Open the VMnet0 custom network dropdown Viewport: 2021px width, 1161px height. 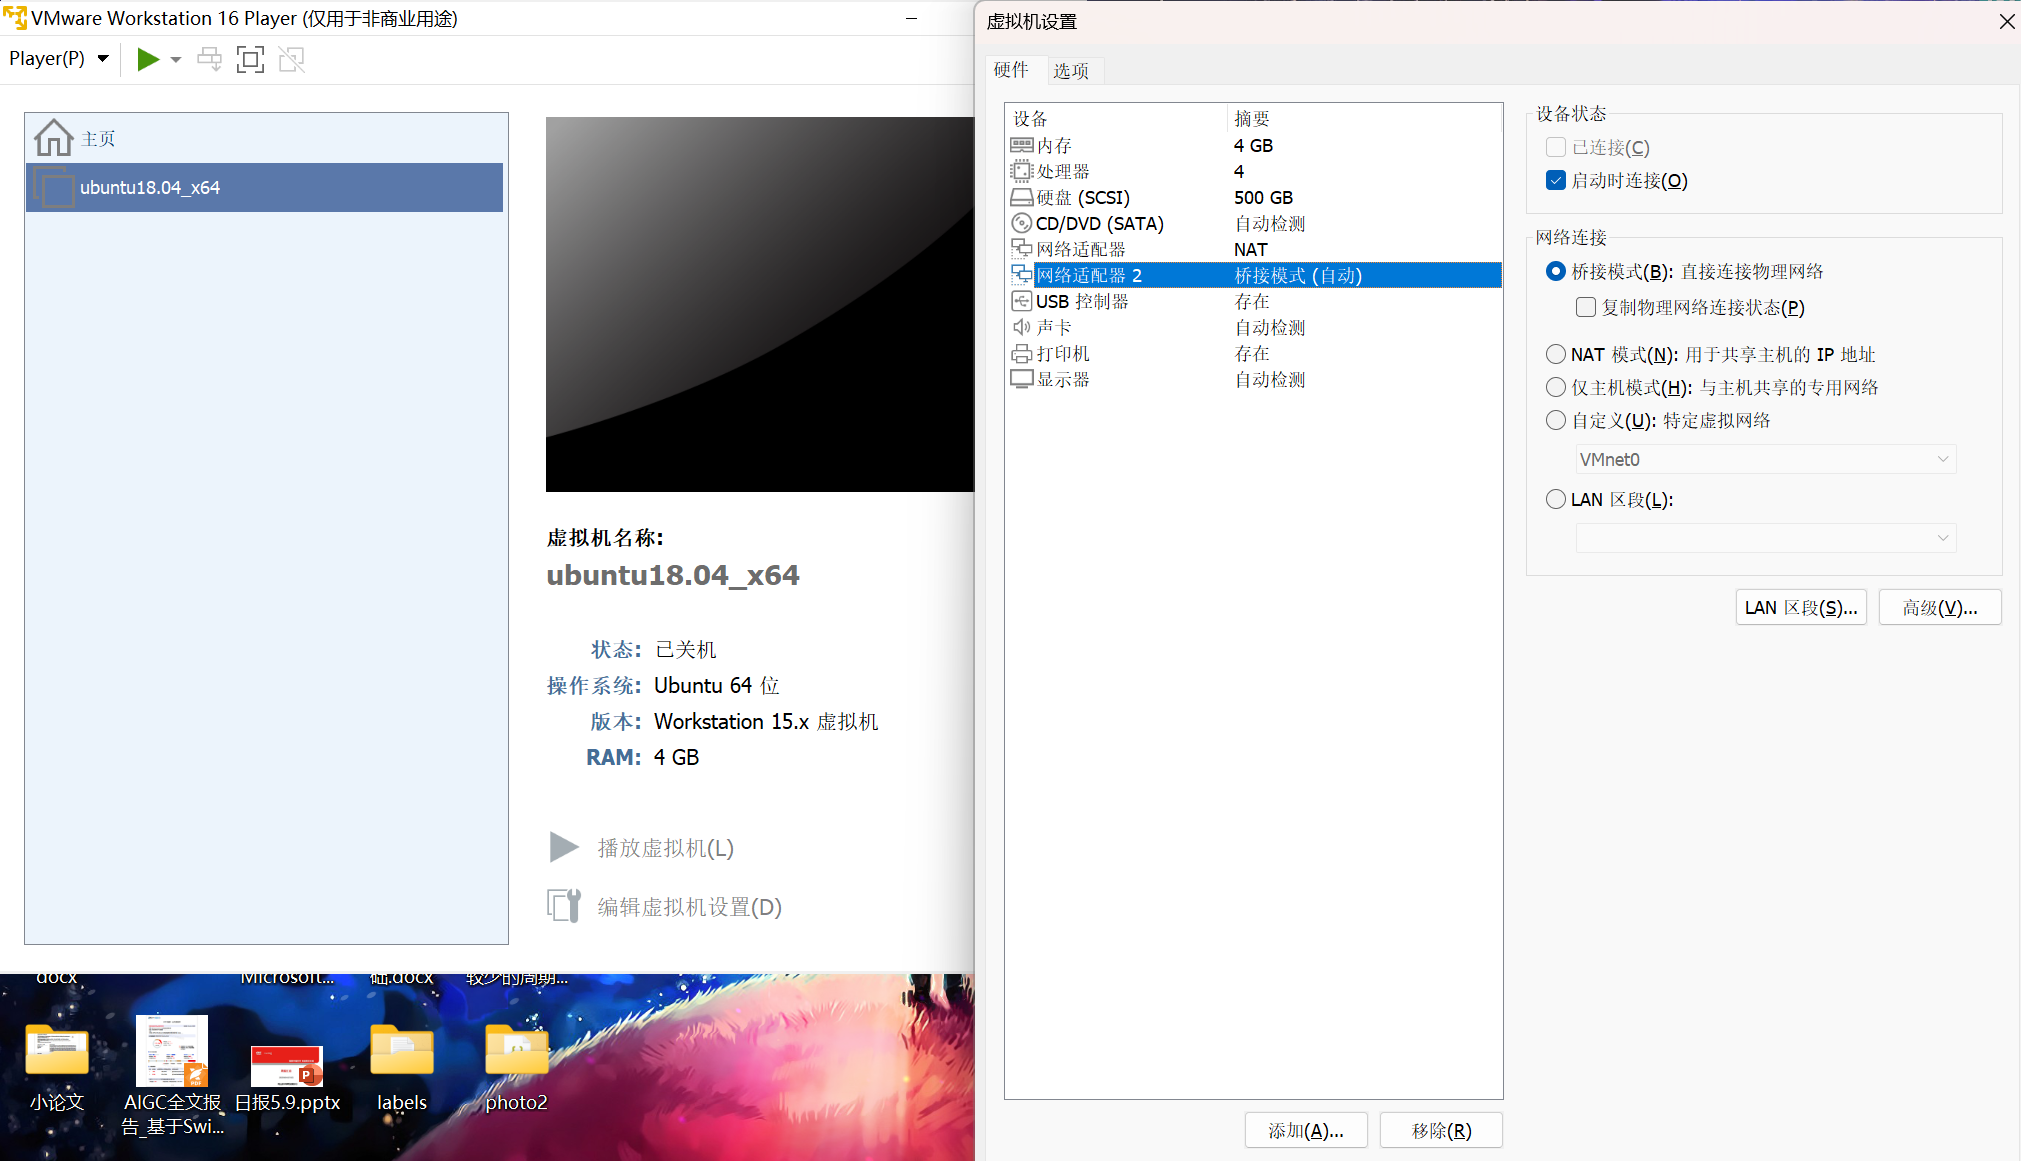pyautogui.click(x=1765, y=459)
